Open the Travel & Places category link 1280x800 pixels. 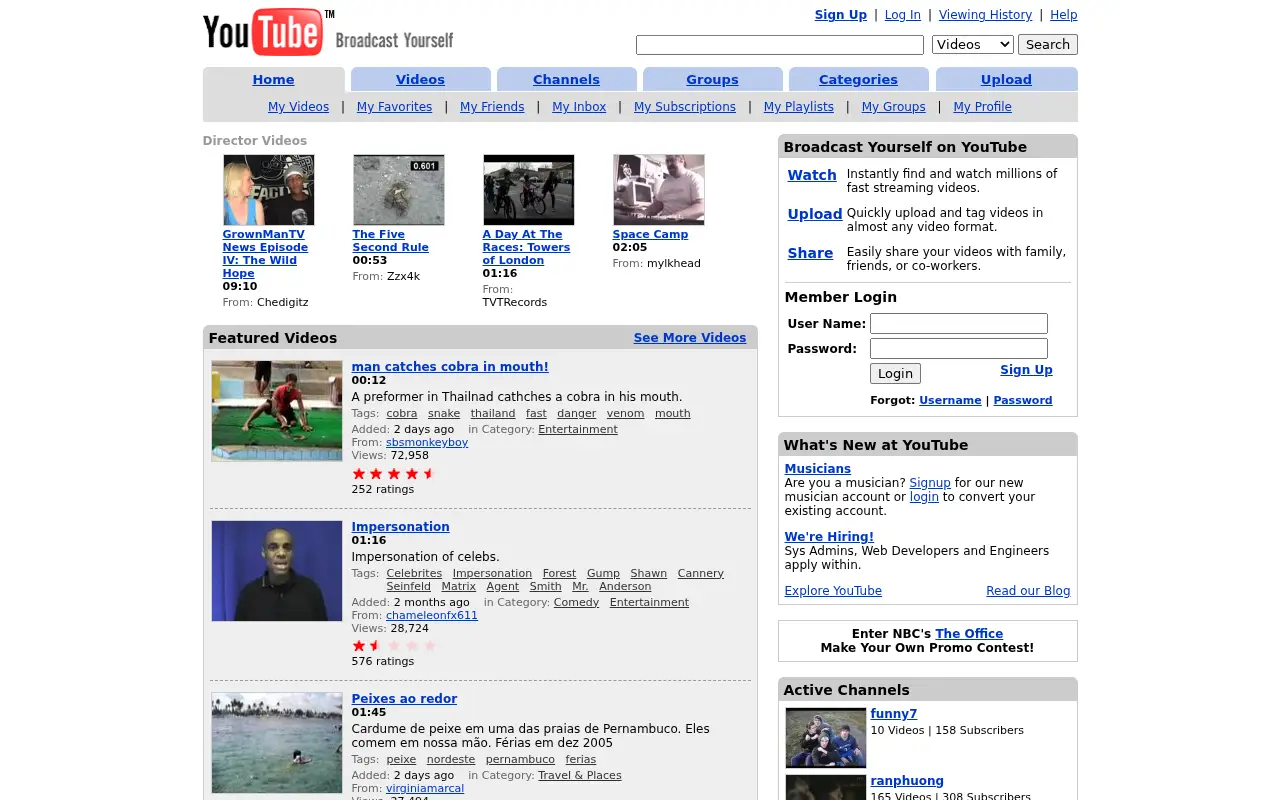(x=580, y=776)
